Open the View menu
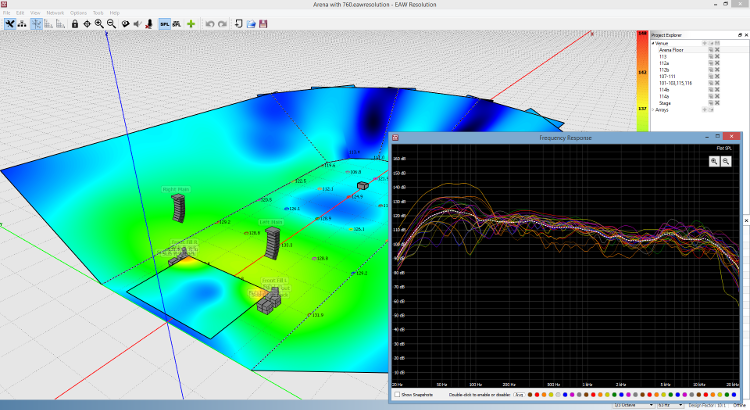750x410 pixels. click(x=35, y=13)
